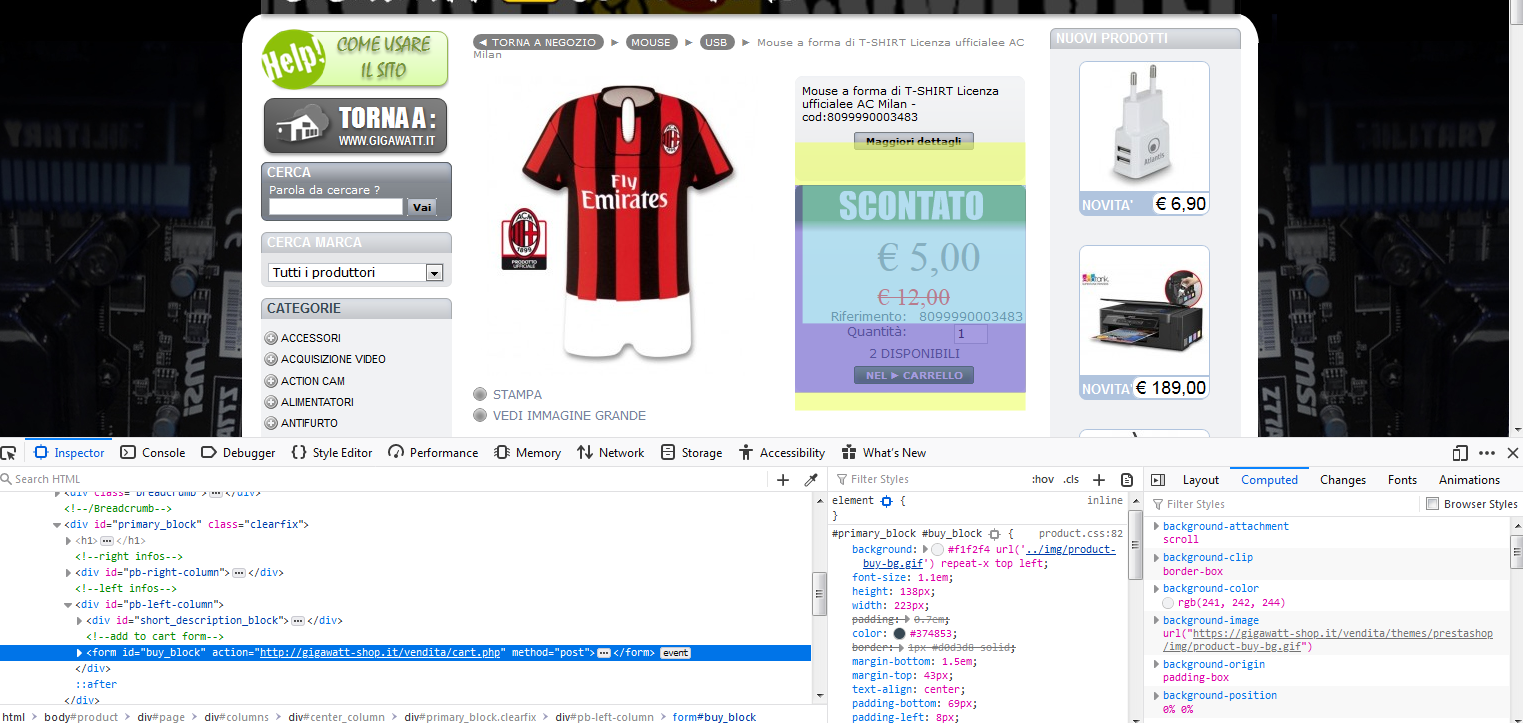Click the Help come usare il sito banner
Viewport: 1523px width, 723px height.
pos(355,59)
